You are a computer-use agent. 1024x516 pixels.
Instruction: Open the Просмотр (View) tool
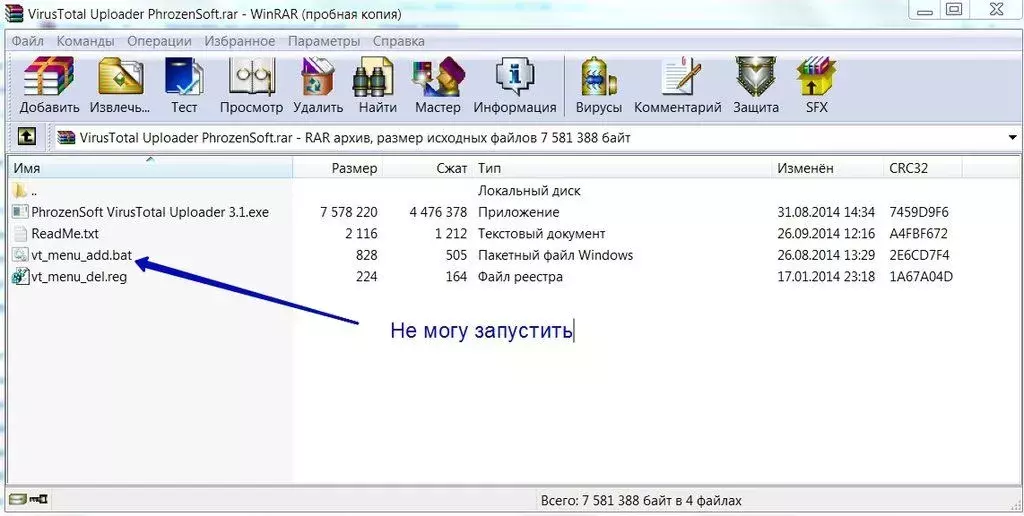251,77
